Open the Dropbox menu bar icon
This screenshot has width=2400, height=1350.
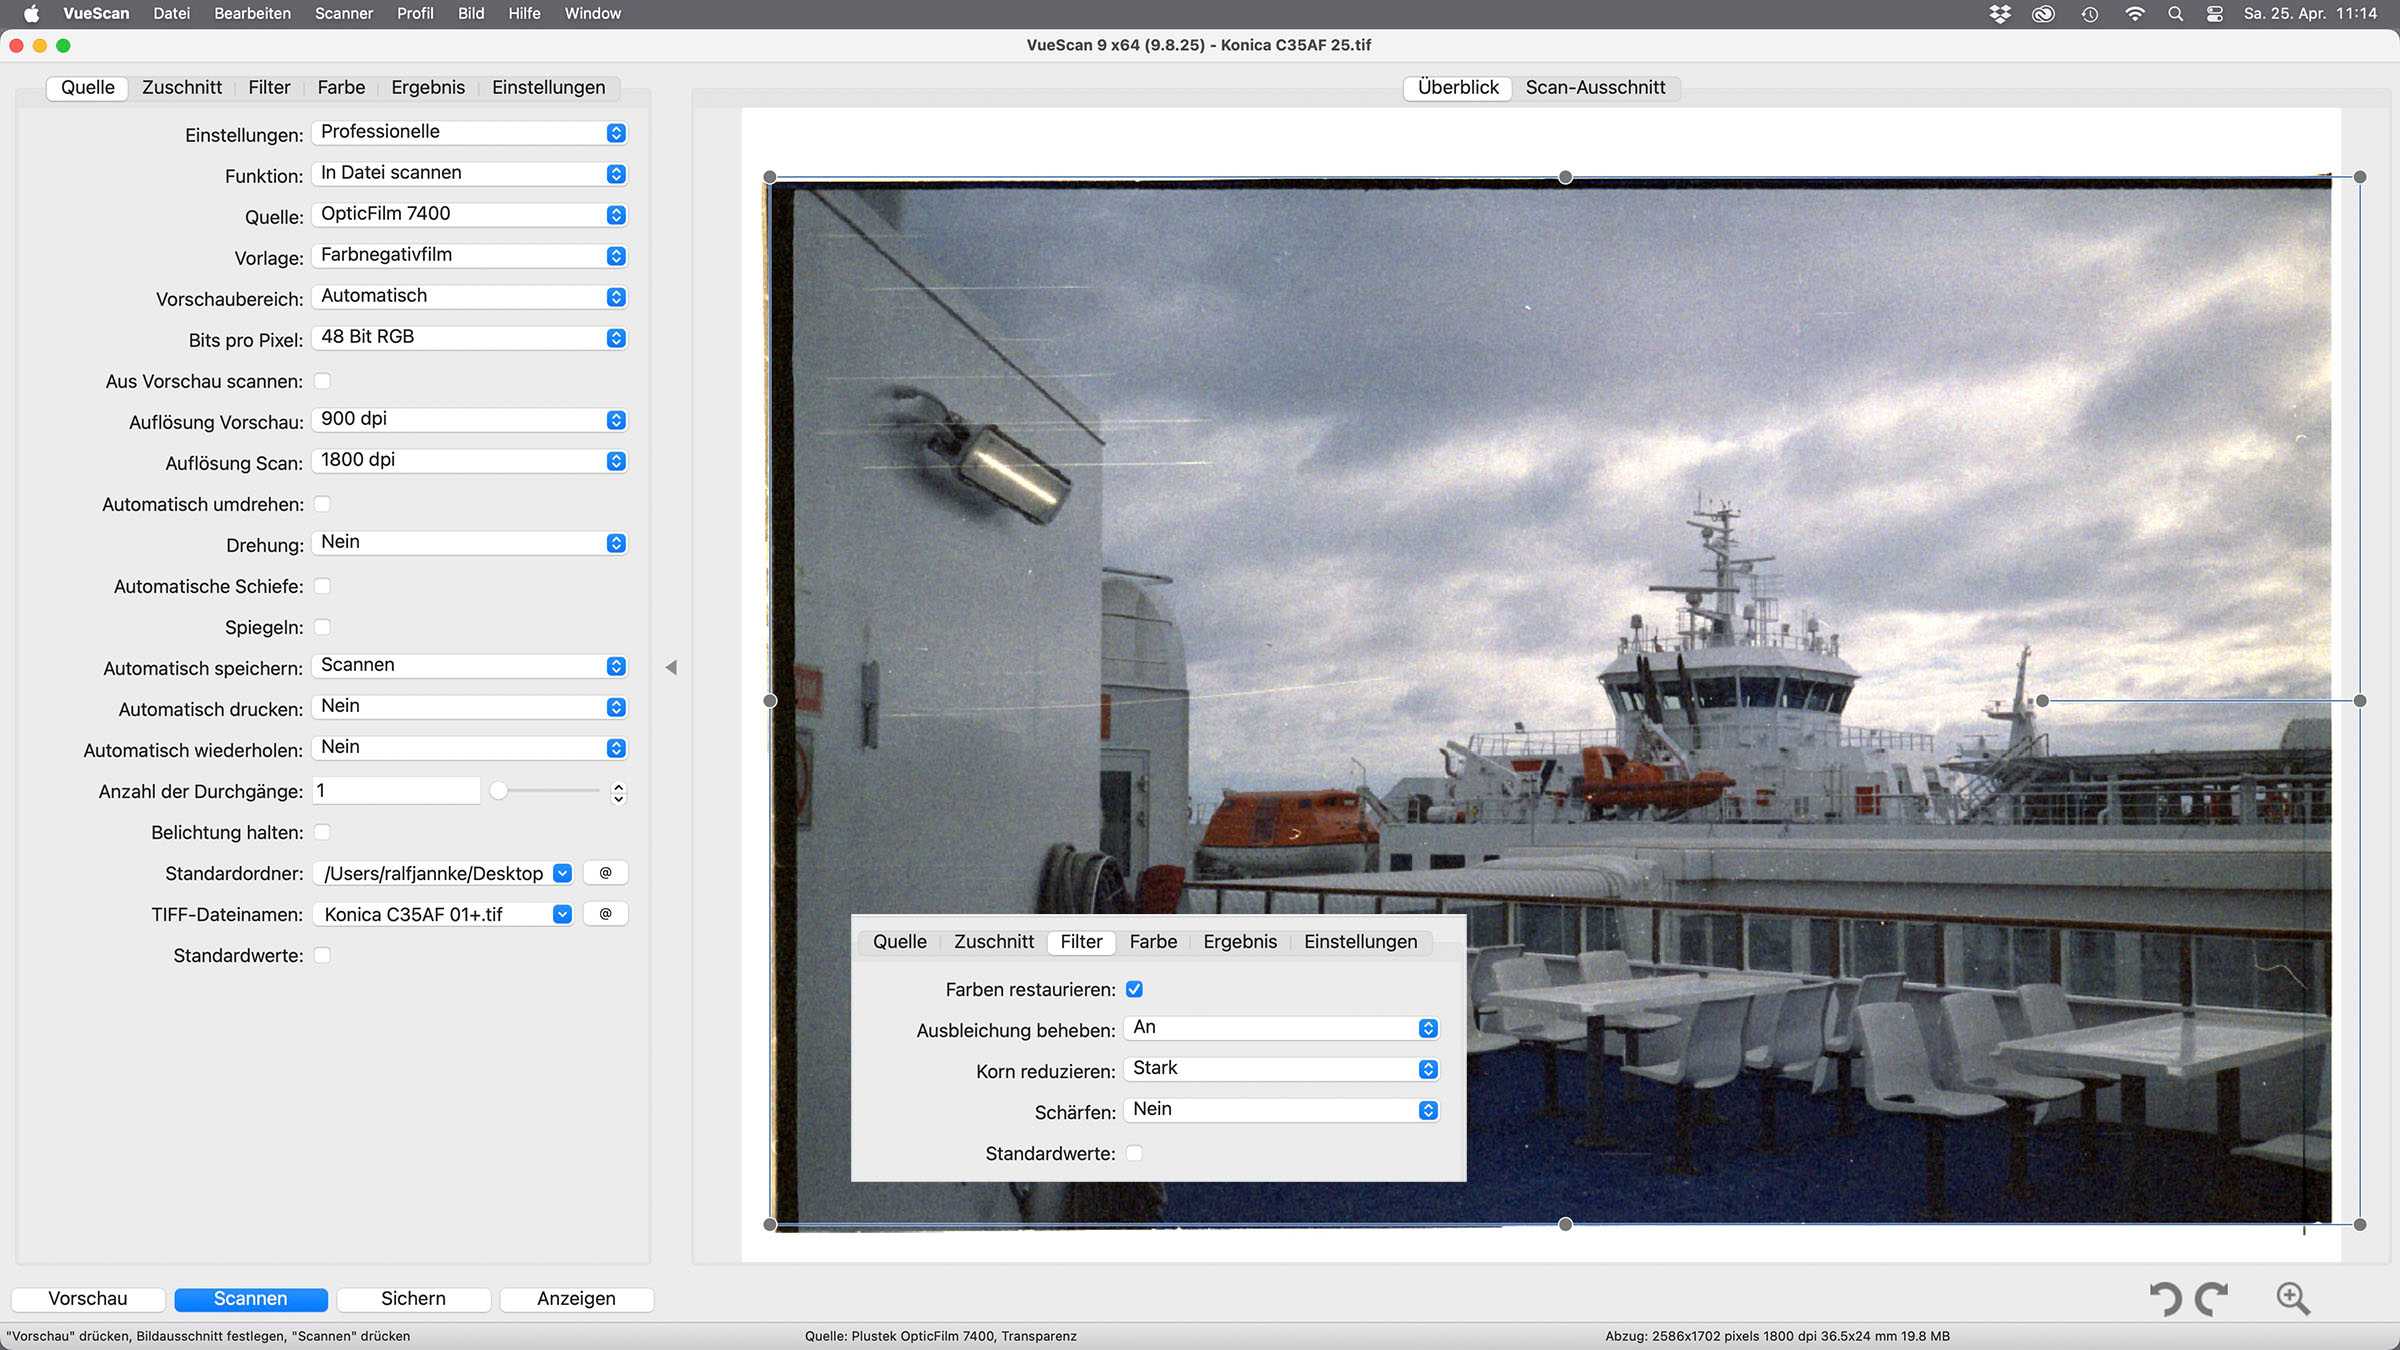click(x=1999, y=14)
